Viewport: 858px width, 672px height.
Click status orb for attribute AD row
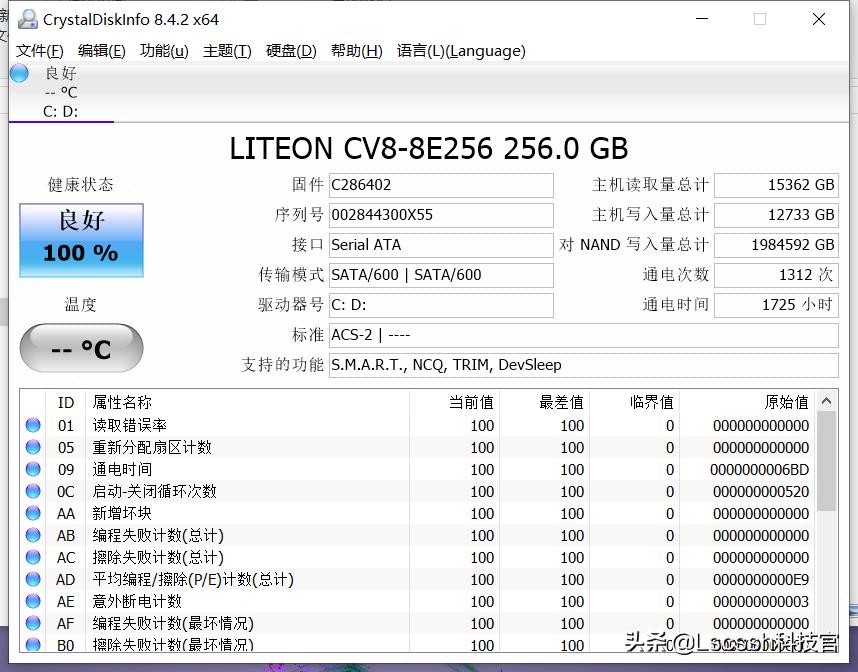(33, 579)
